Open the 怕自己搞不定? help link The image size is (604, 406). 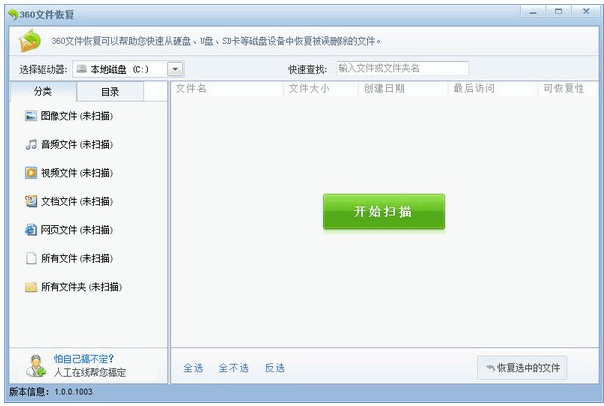84,359
